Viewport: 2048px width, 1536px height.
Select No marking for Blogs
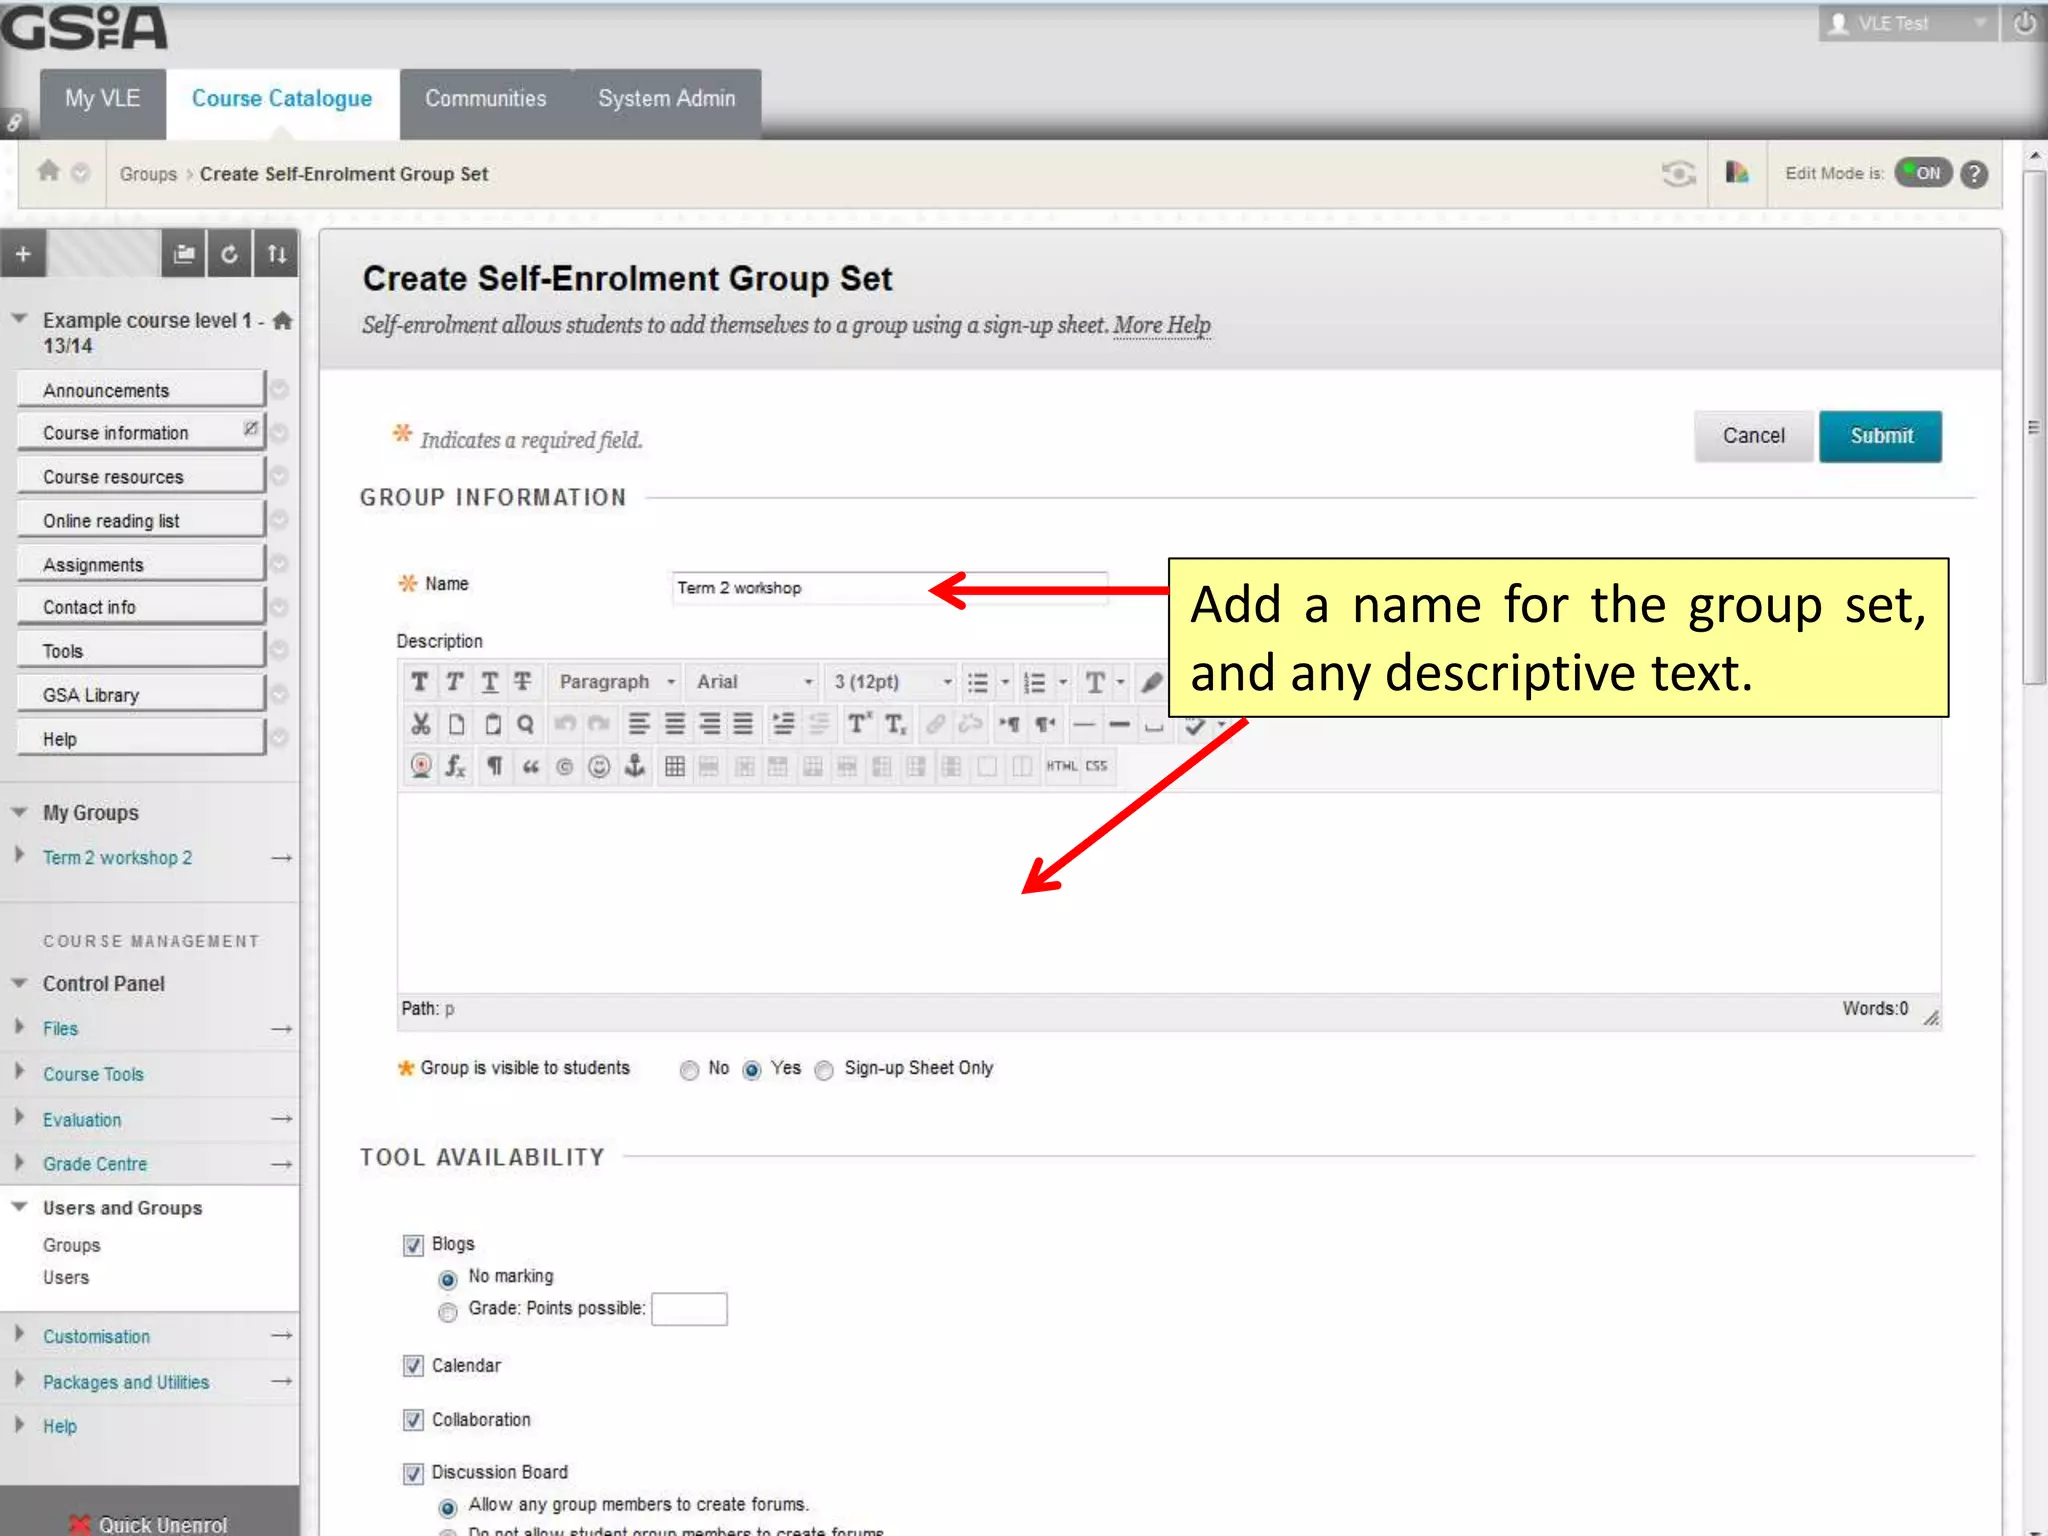[448, 1280]
